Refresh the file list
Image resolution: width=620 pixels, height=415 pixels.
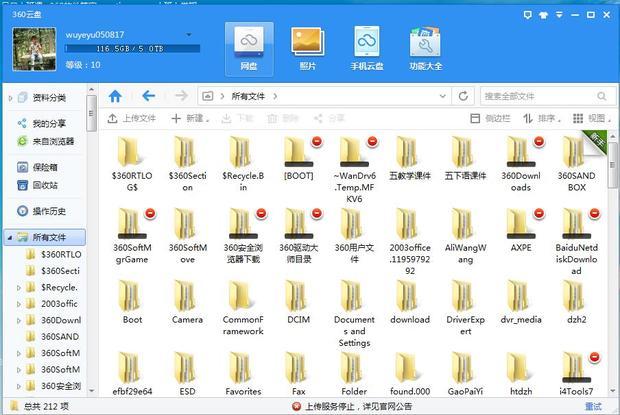click(463, 96)
